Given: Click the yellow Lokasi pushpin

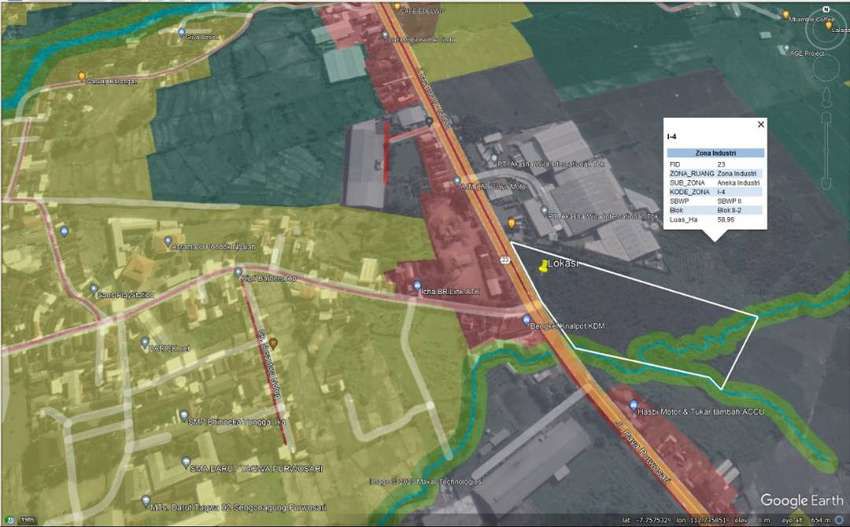Looking at the screenshot, I should pos(543,266).
